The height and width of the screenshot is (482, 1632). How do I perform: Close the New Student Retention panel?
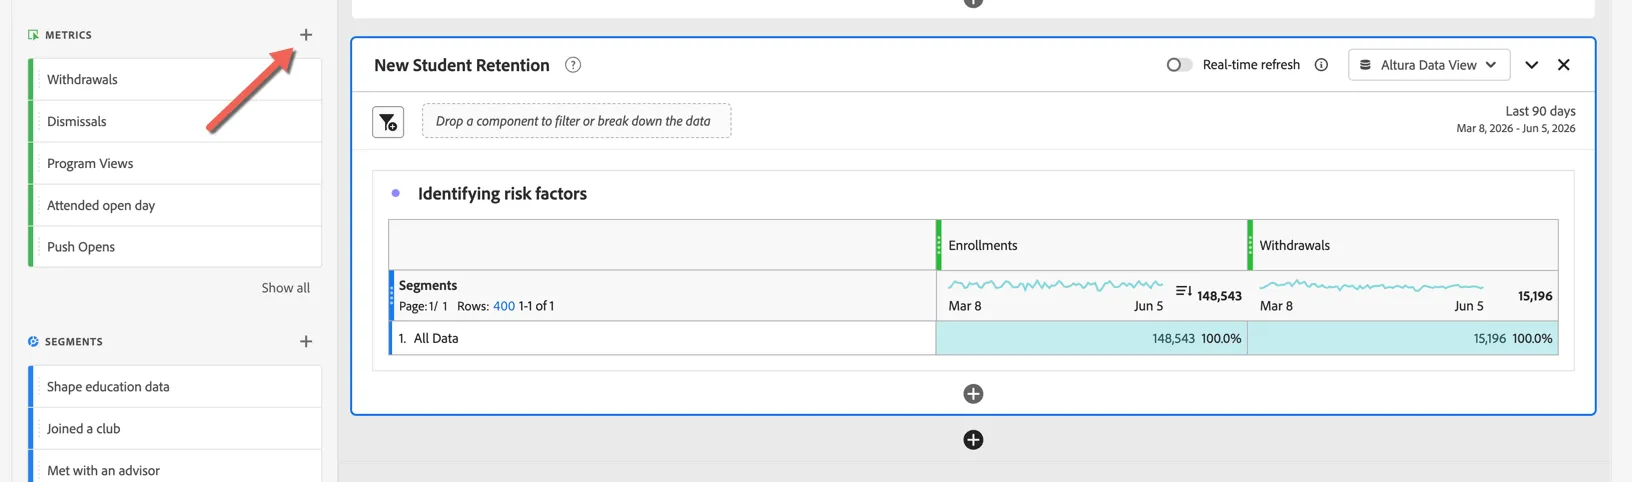pos(1564,65)
